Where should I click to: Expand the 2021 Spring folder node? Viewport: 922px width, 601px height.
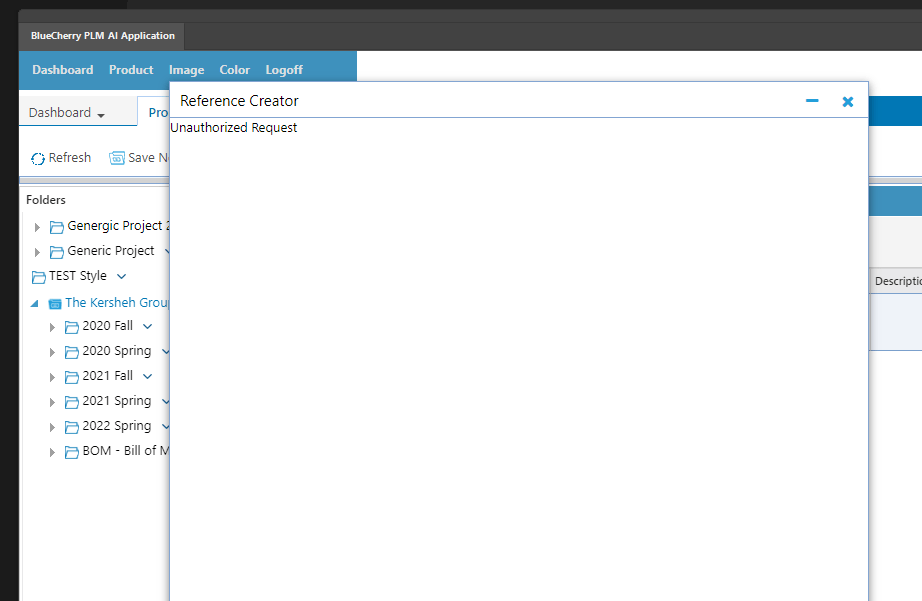point(52,400)
